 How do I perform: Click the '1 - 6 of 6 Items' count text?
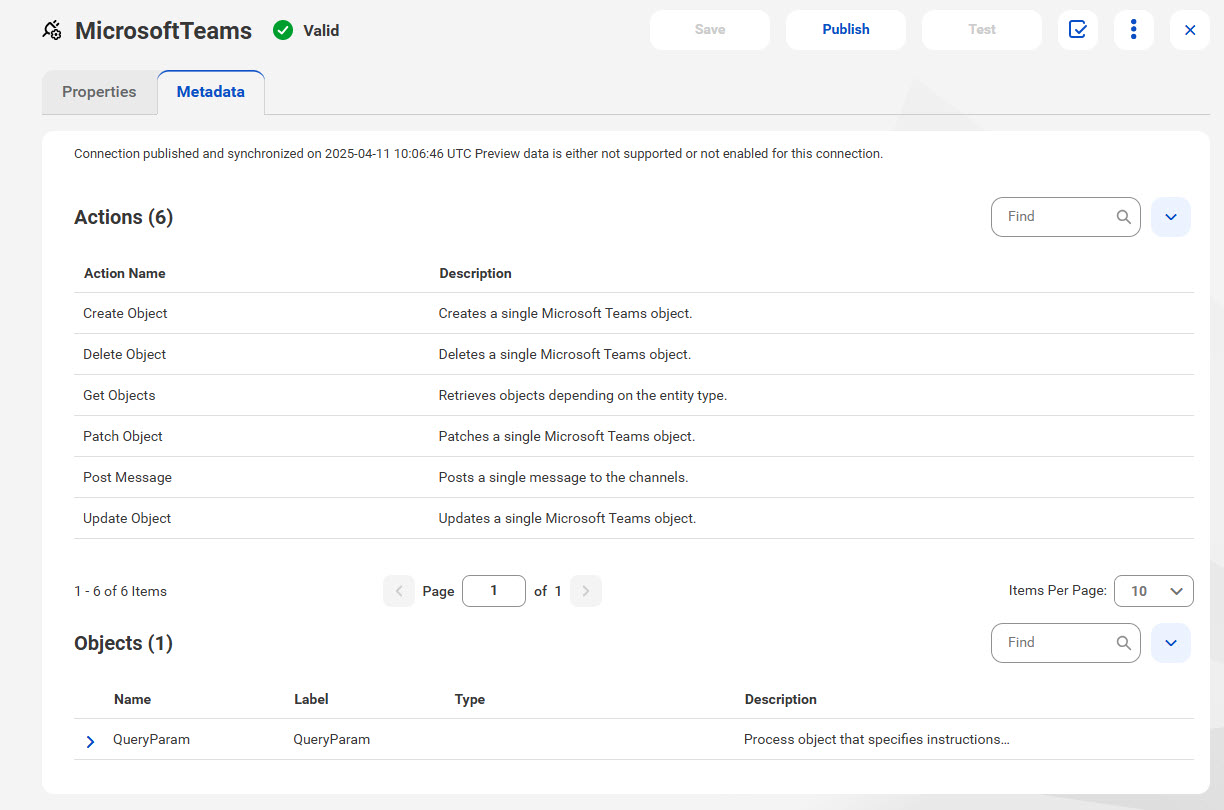click(x=120, y=591)
